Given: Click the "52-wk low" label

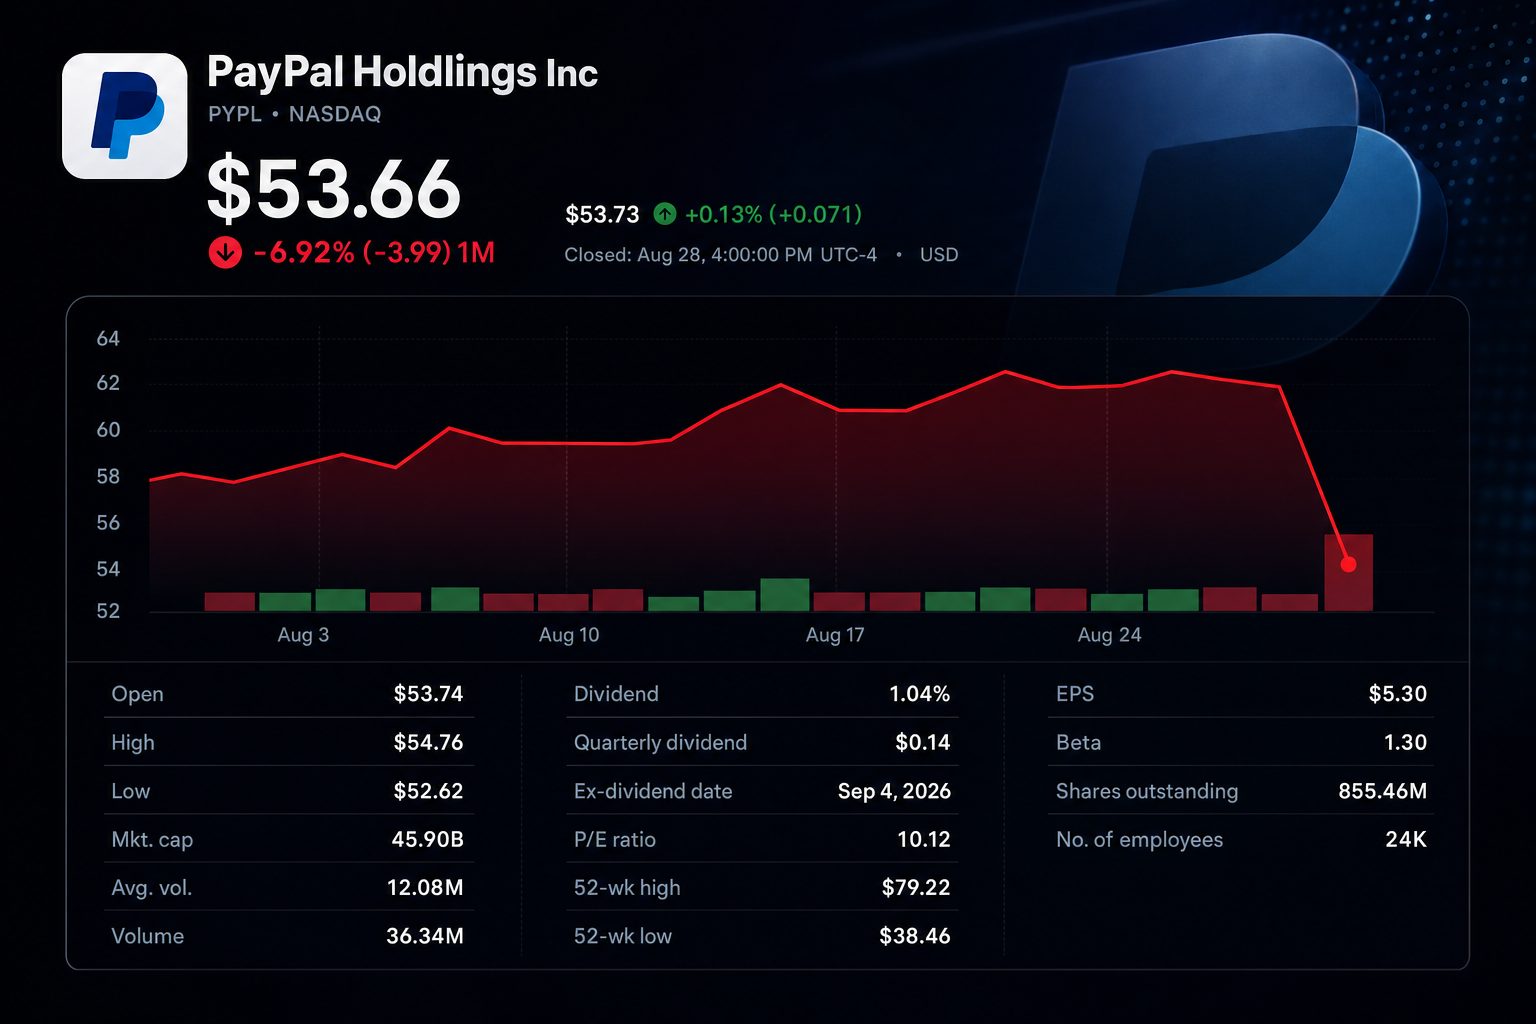Looking at the screenshot, I should pyautogui.click(x=623, y=936).
